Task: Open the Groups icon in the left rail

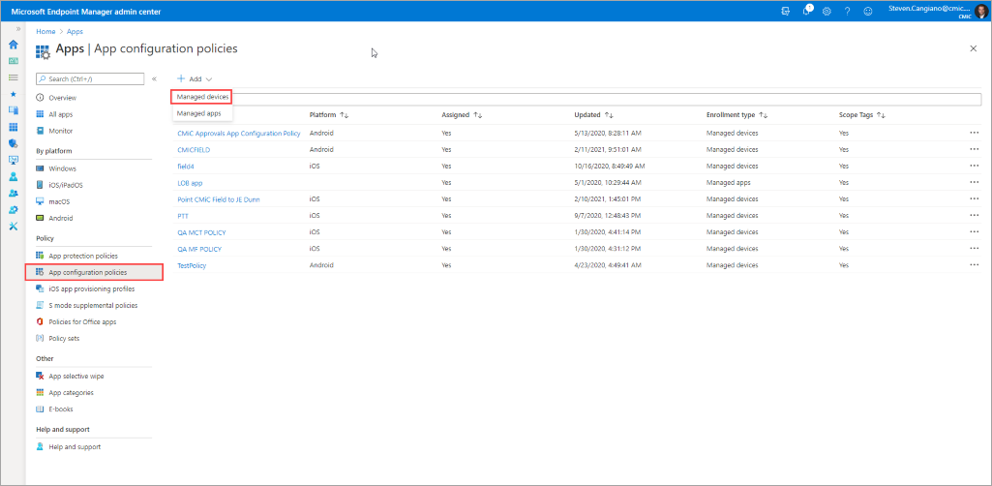Action: tap(13, 193)
